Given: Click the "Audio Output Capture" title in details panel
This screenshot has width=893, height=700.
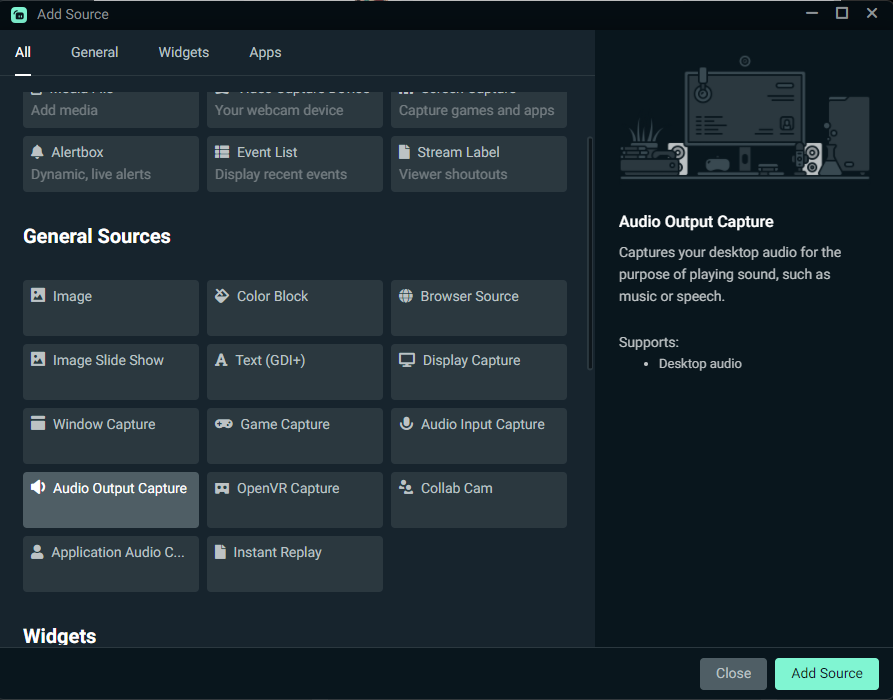Looking at the screenshot, I should click(696, 222).
